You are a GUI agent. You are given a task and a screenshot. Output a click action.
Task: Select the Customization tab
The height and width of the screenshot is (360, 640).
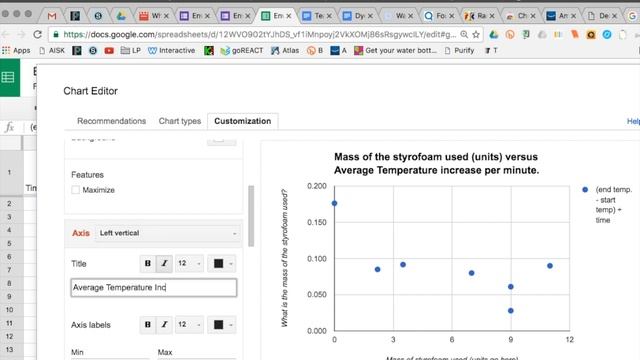pyautogui.click(x=242, y=121)
